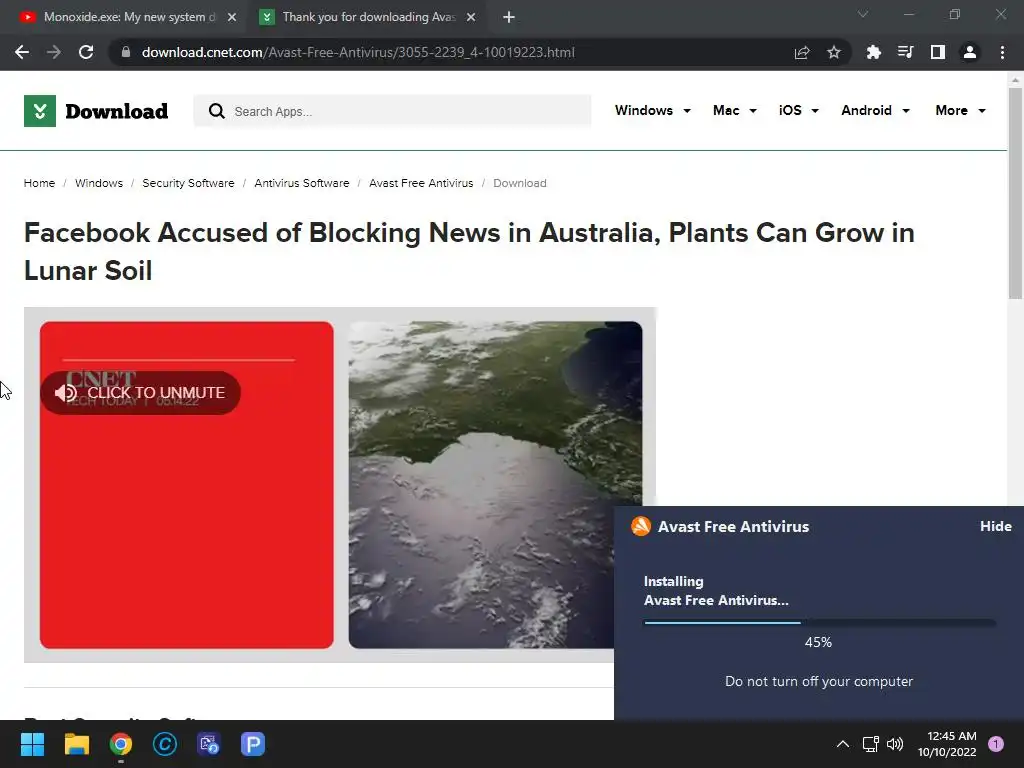Click the page vertical scrollbar
1024x768 pixels.
coord(1015,193)
